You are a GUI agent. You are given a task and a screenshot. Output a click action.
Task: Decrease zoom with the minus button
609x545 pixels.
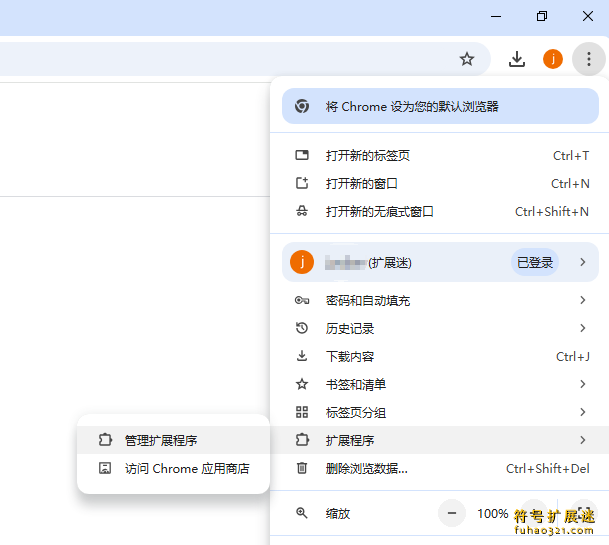coord(452,513)
